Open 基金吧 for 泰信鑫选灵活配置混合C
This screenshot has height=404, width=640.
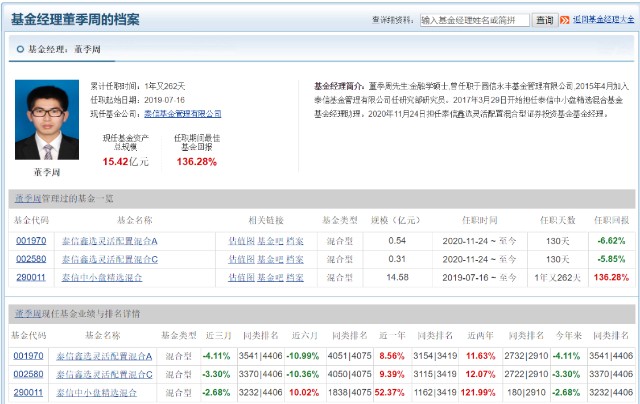(269, 259)
